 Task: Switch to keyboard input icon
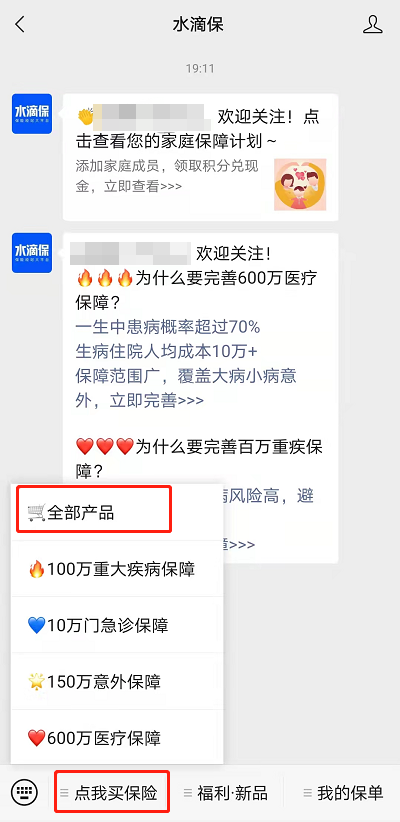24,792
